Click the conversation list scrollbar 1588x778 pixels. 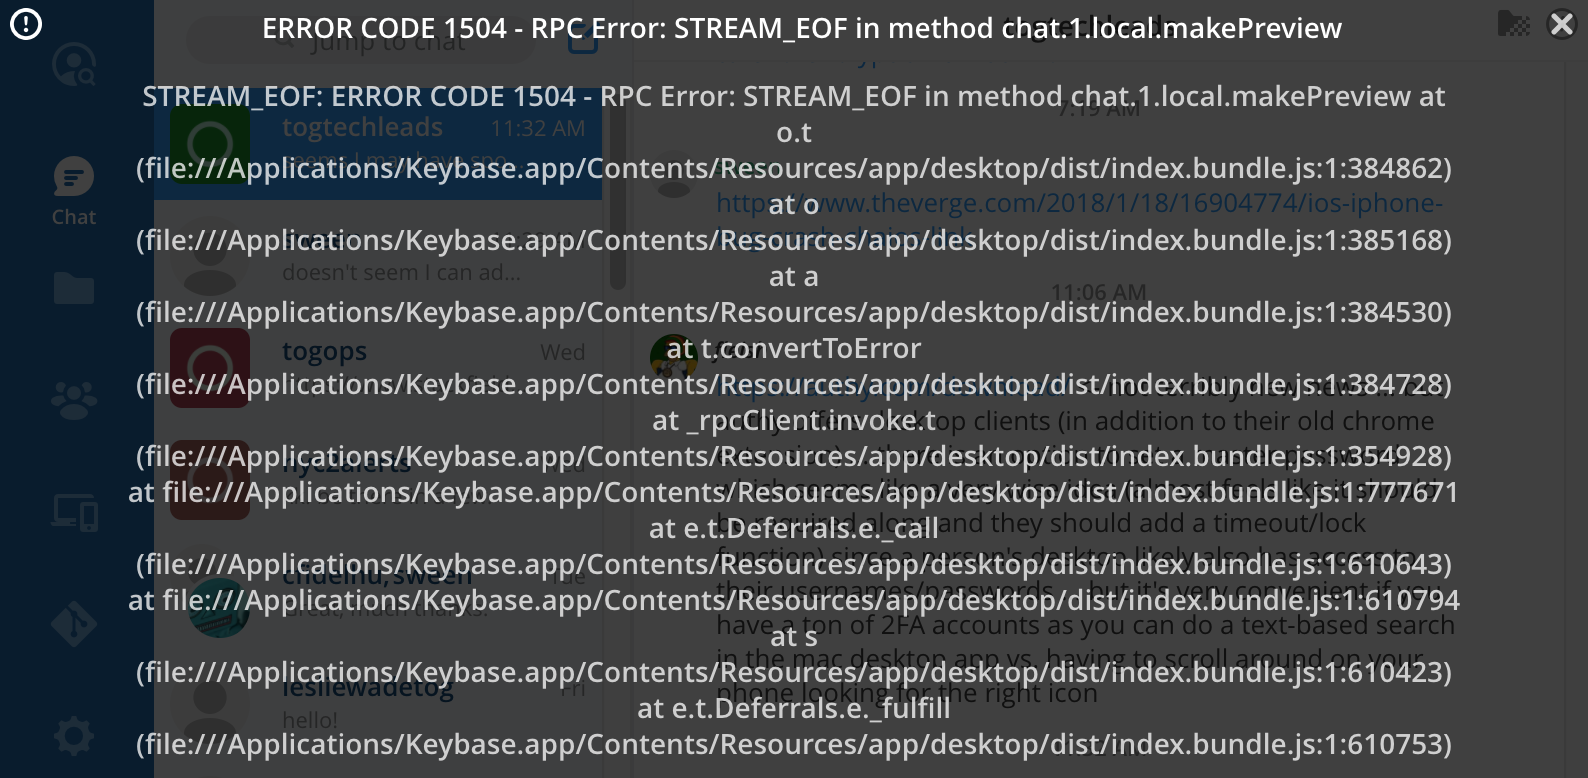pos(617,190)
